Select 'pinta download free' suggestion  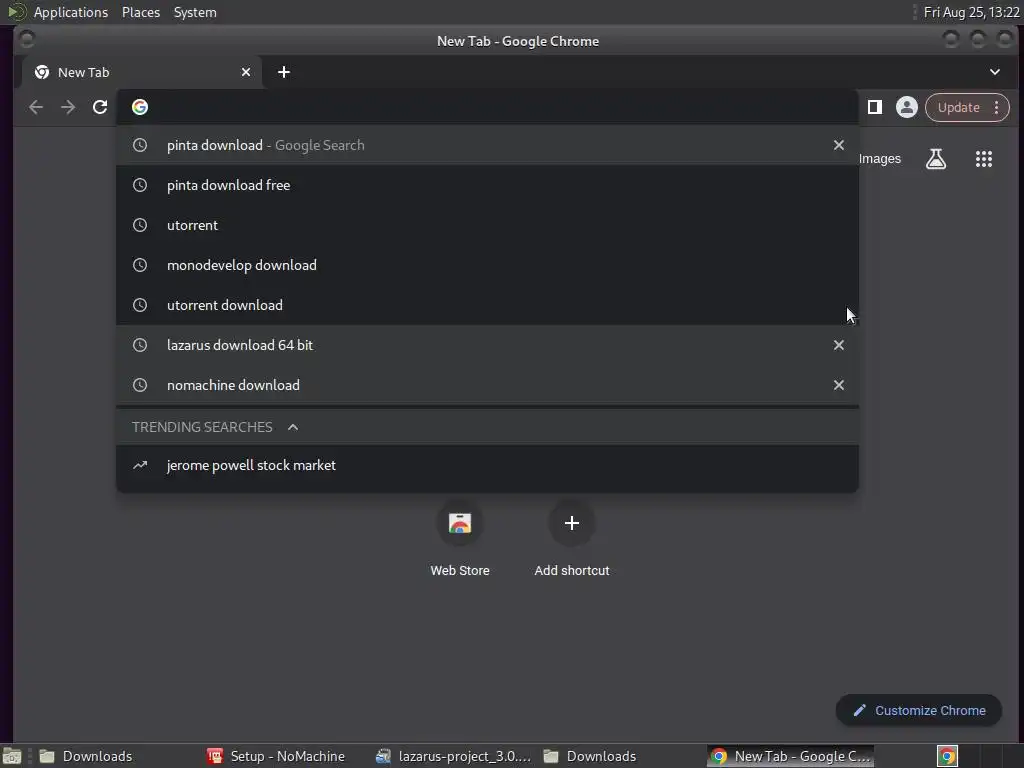click(487, 185)
